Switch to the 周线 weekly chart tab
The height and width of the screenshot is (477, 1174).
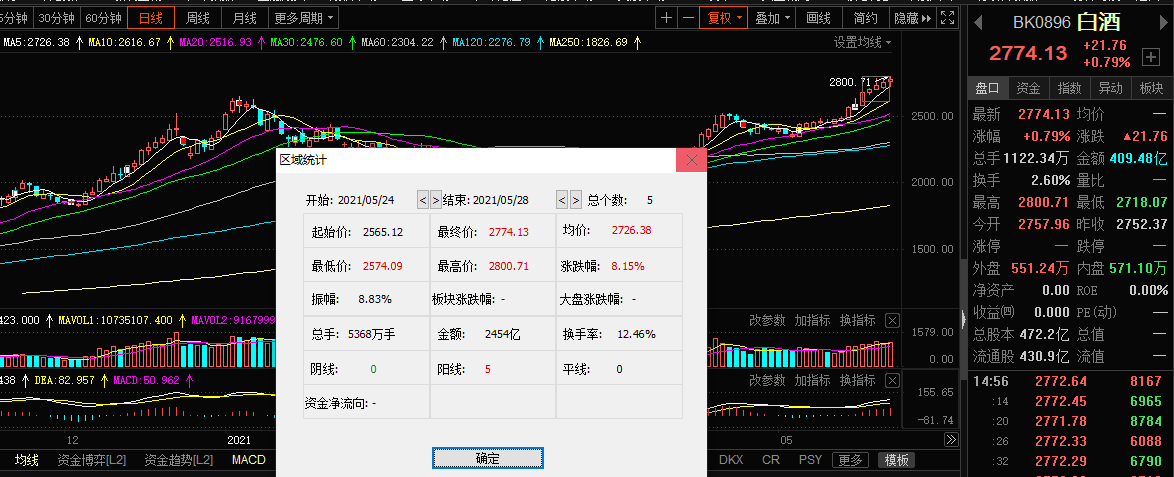[x=198, y=18]
